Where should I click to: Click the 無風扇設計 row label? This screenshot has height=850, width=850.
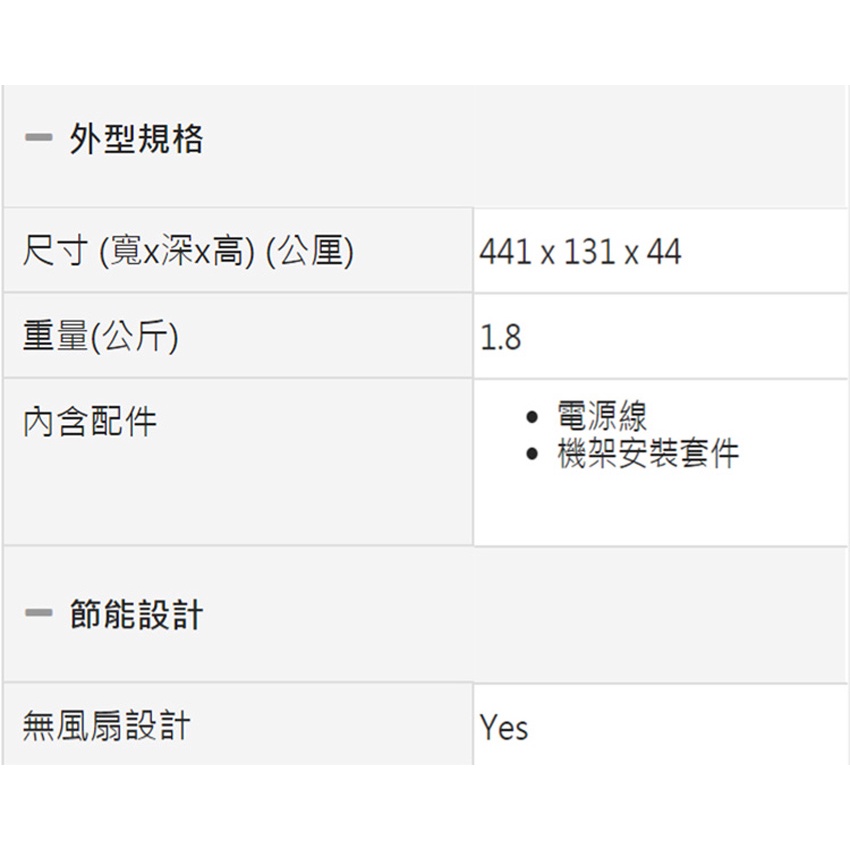click(x=106, y=725)
